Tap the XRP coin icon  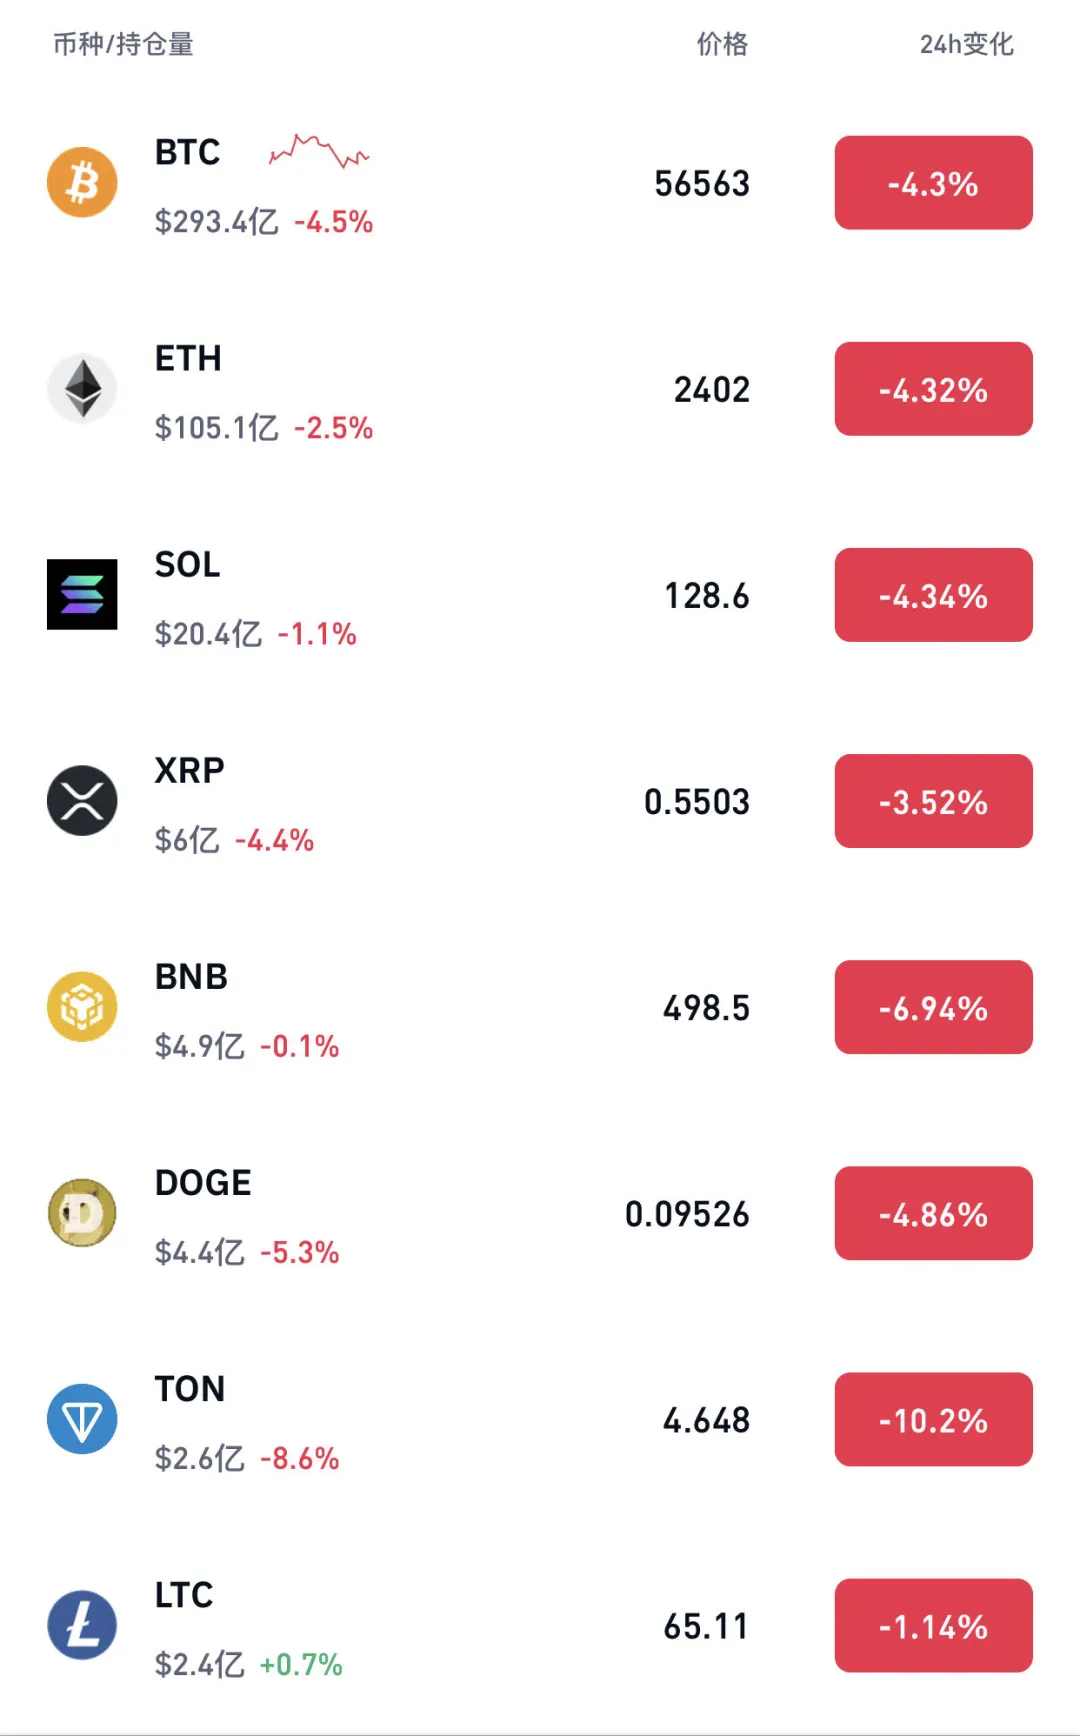(x=82, y=801)
